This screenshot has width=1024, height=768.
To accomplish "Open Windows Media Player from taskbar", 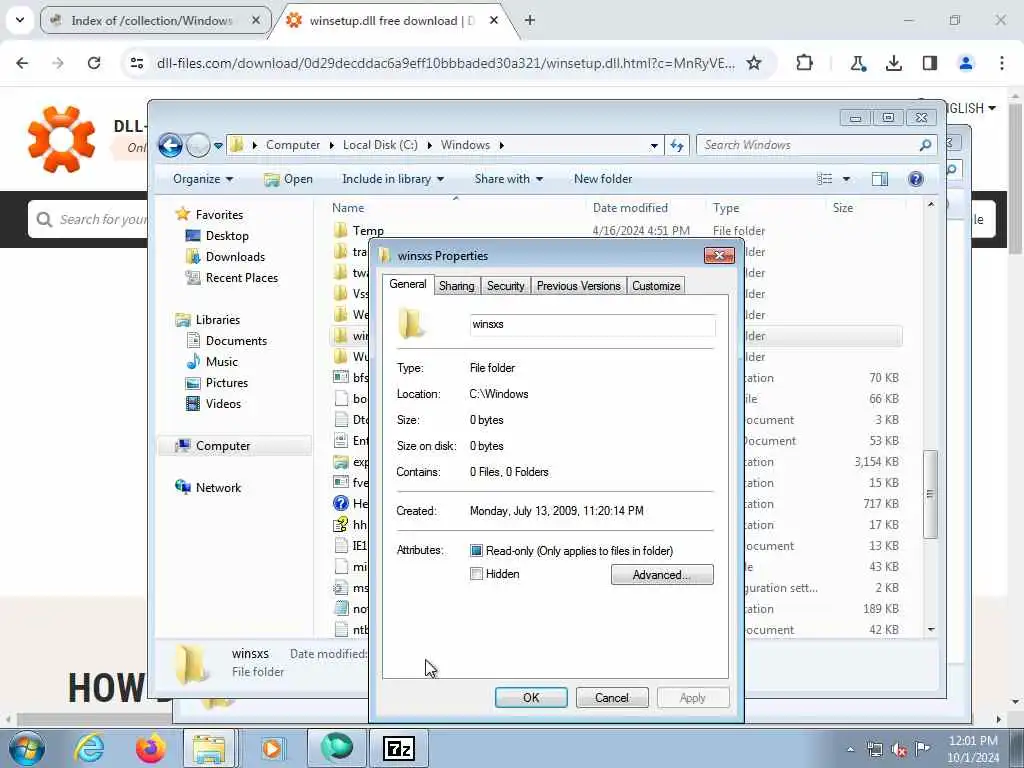I will pos(272,748).
